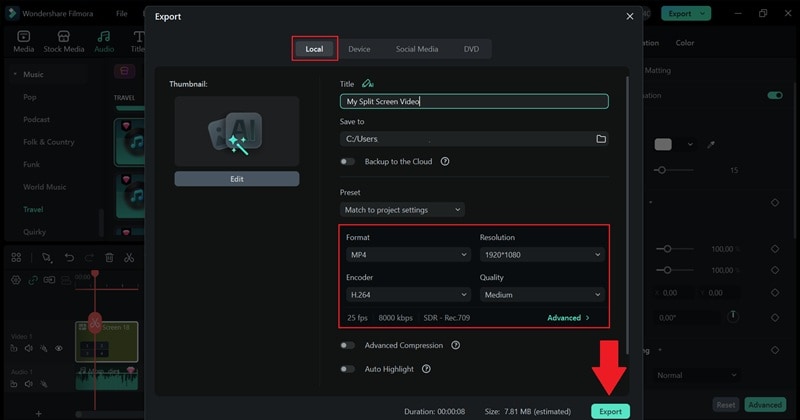
Task: Mute the Video 1 track speaker icon
Action: 29,348
